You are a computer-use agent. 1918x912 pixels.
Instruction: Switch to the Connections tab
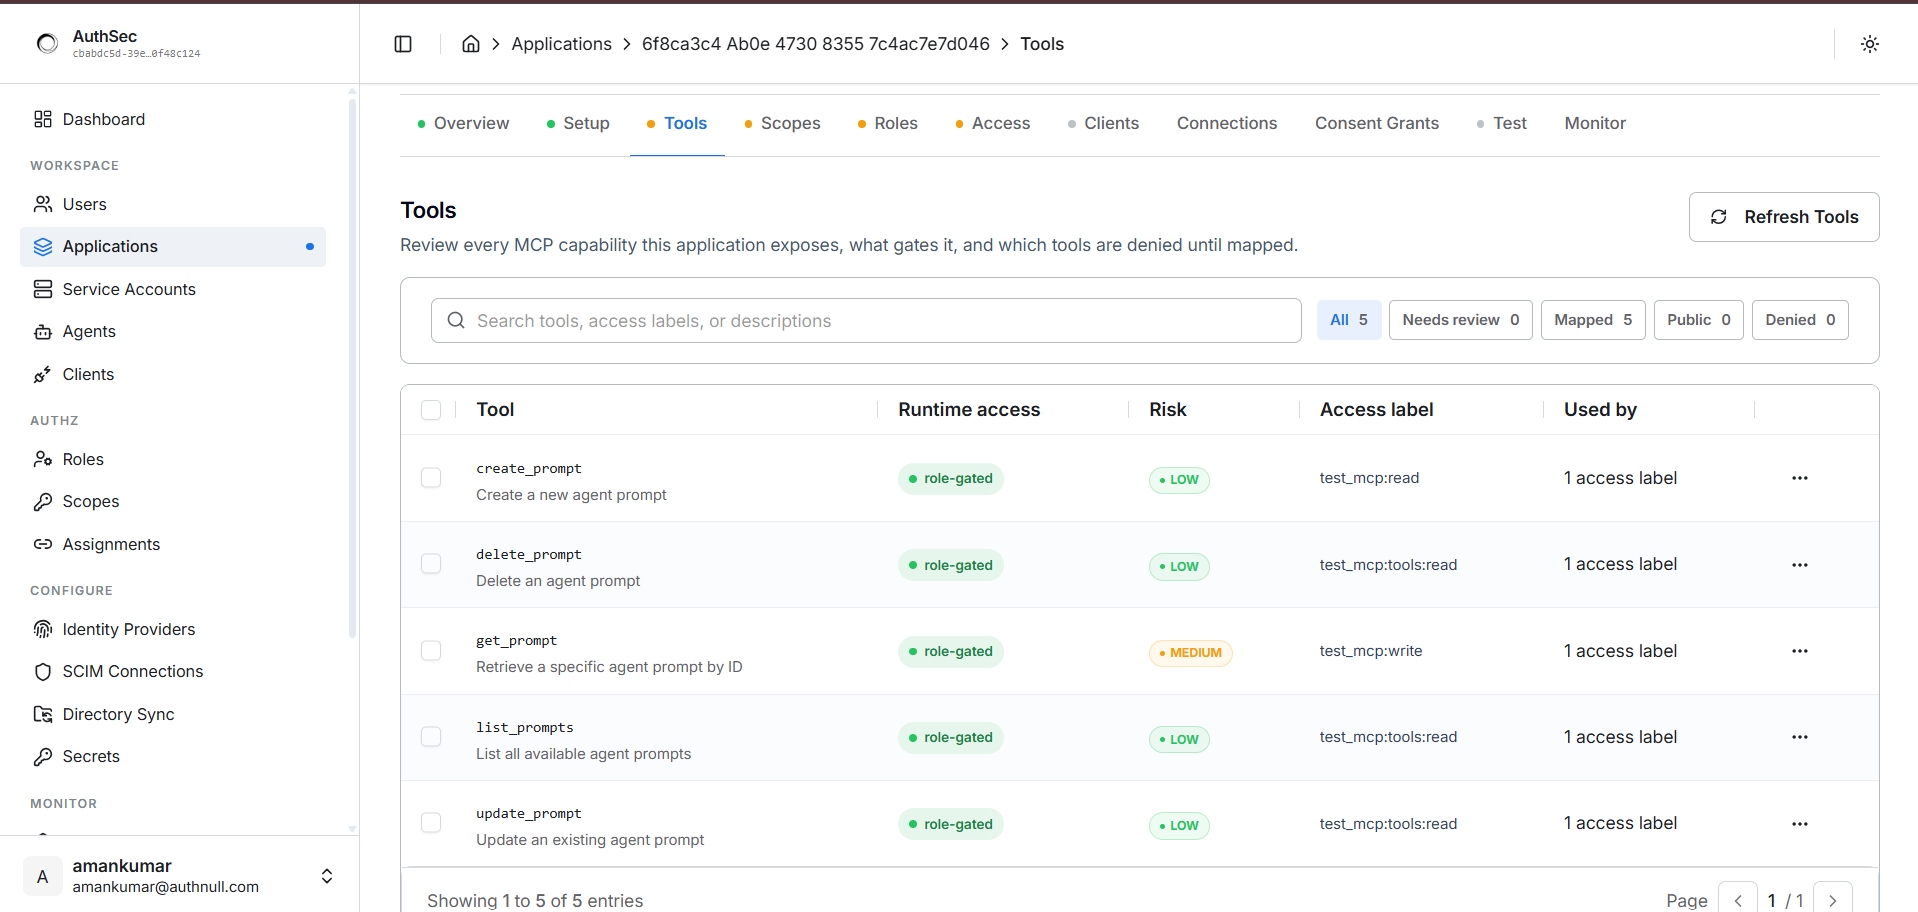tap(1227, 123)
